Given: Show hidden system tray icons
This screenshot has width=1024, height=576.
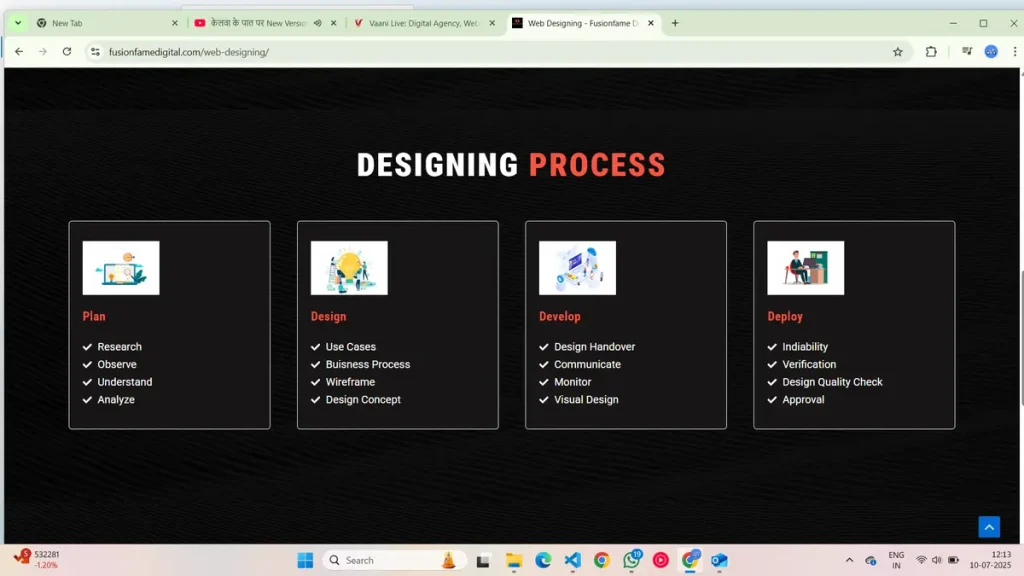Looking at the screenshot, I should [x=849, y=560].
